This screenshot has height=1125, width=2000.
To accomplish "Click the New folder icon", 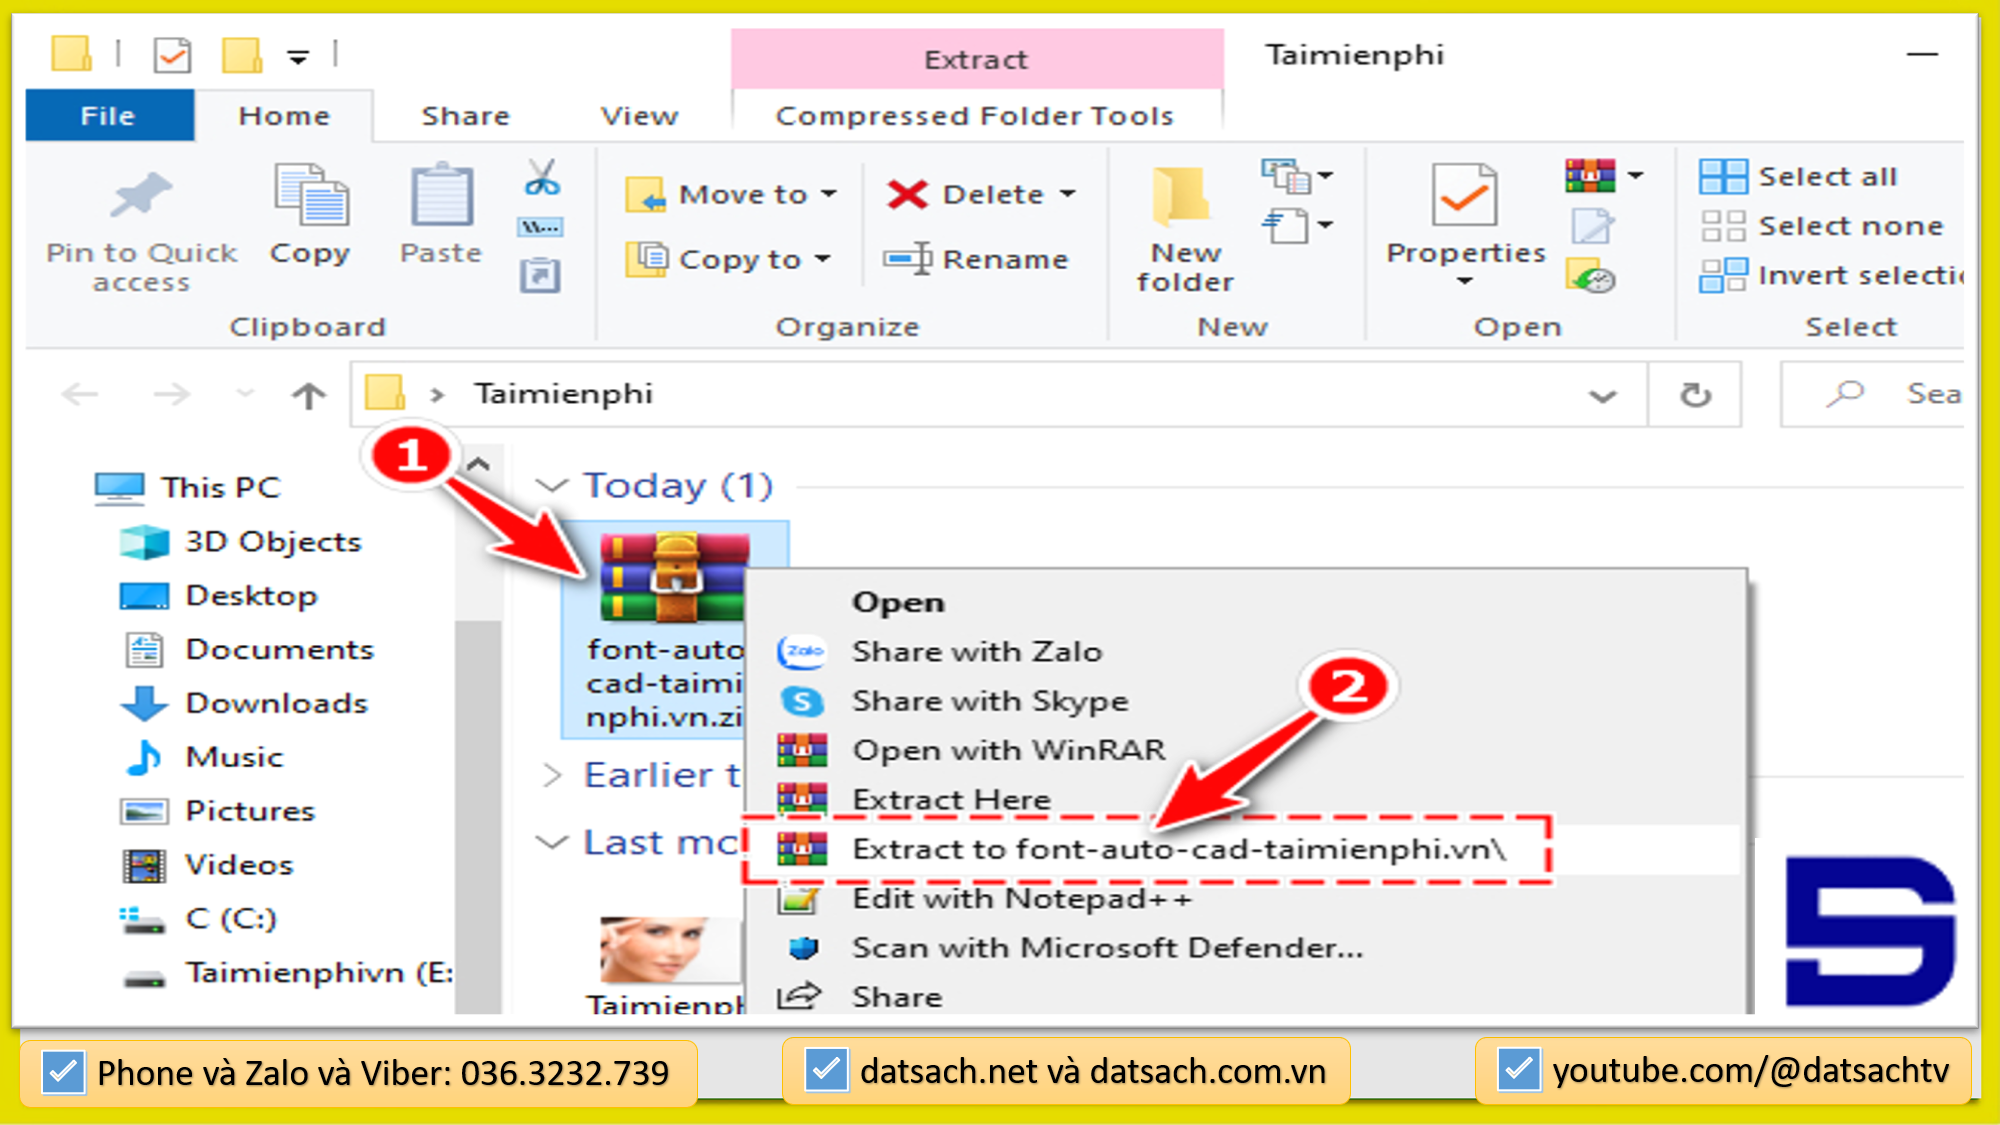I will coord(1184,196).
